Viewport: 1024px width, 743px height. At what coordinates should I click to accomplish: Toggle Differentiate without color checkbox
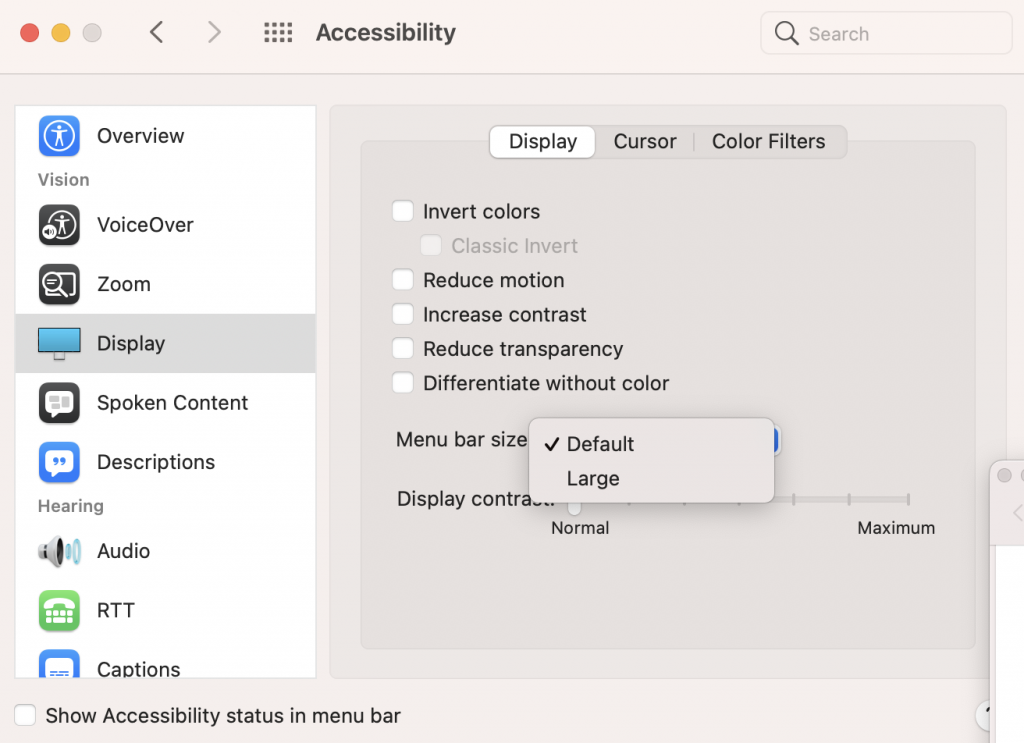click(x=403, y=383)
